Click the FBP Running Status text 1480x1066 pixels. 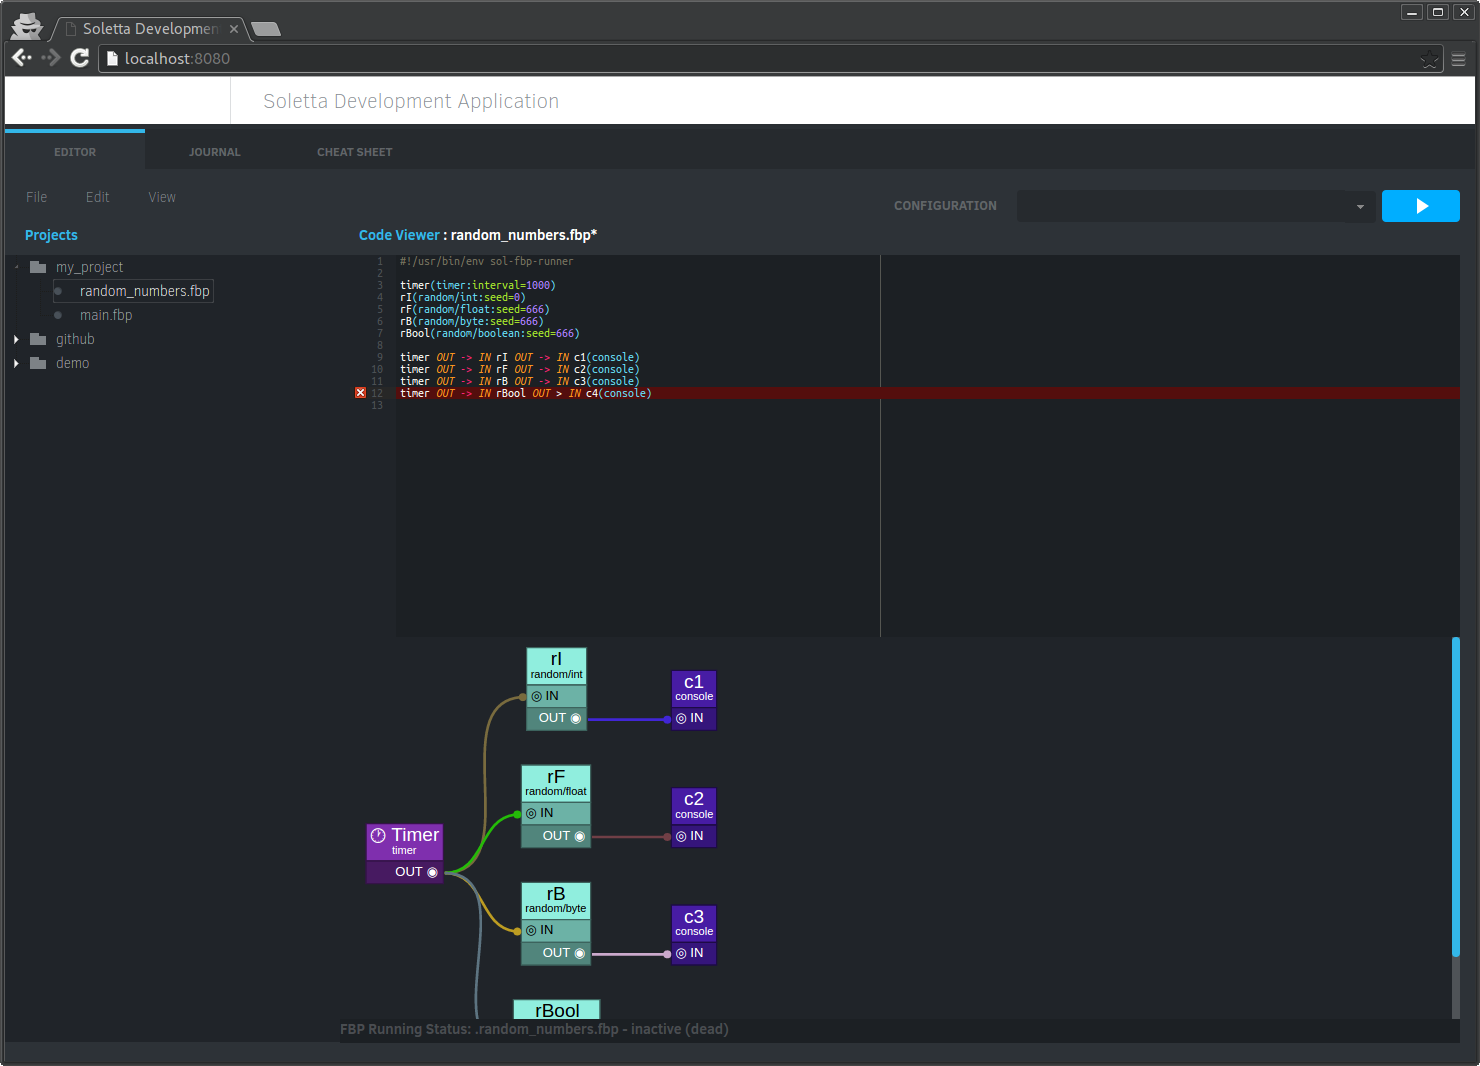click(534, 1029)
